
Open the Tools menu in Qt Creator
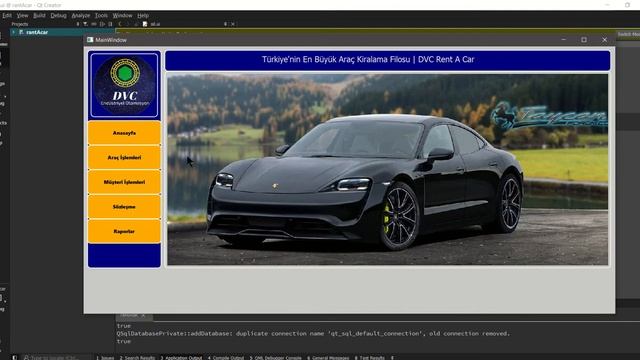pyautogui.click(x=101, y=16)
